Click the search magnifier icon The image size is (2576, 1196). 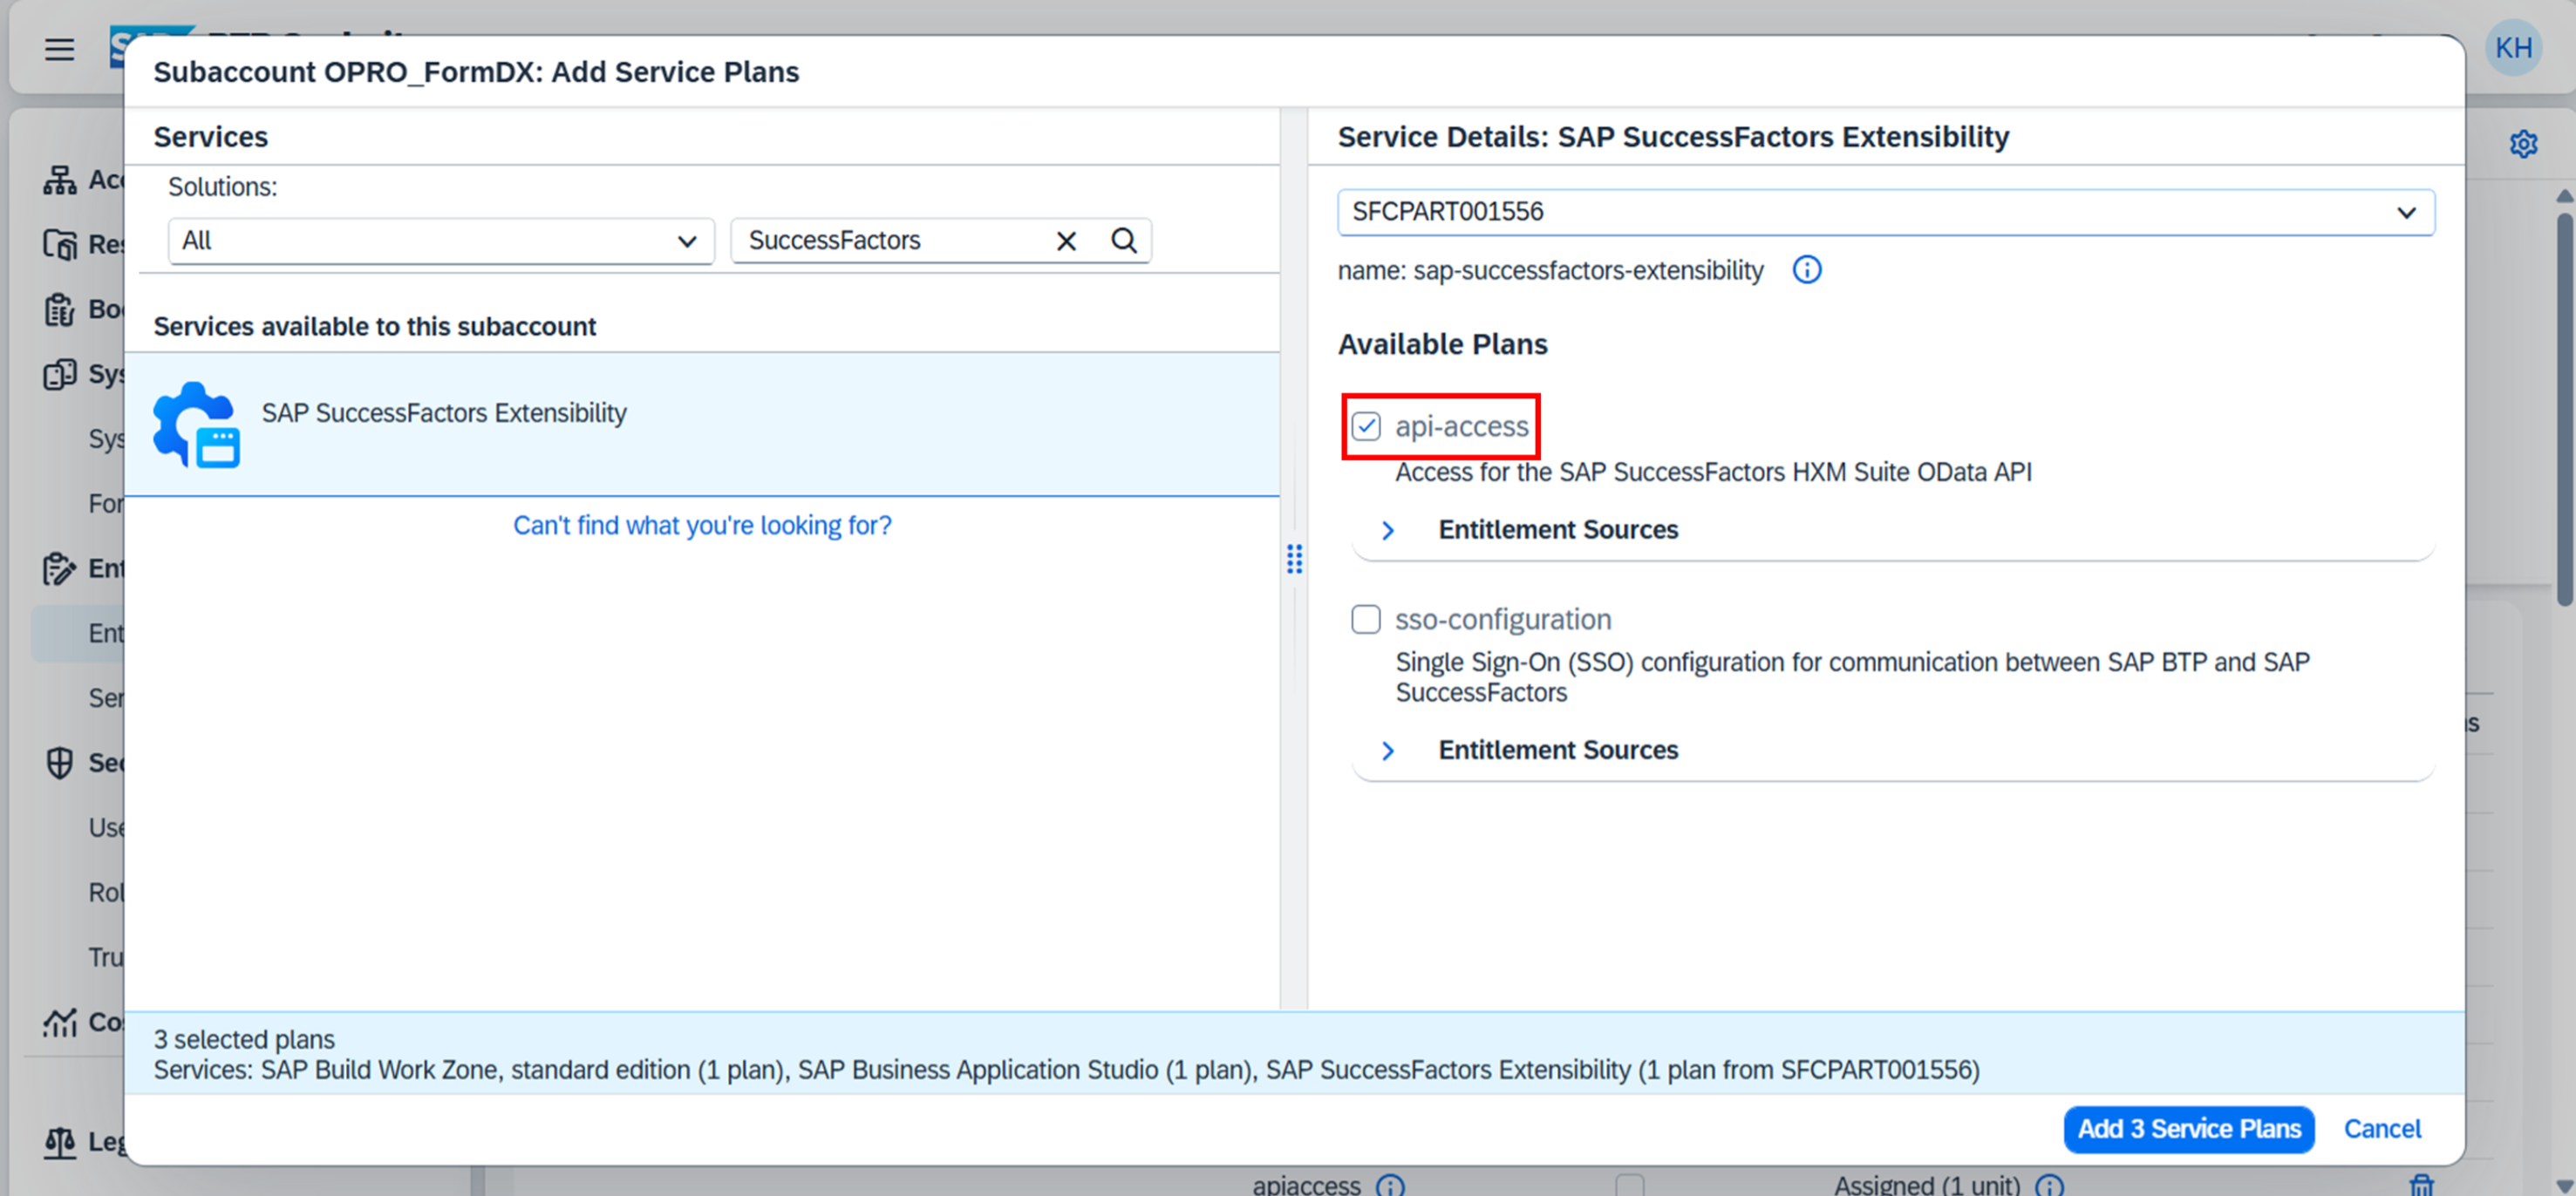pos(1124,241)
